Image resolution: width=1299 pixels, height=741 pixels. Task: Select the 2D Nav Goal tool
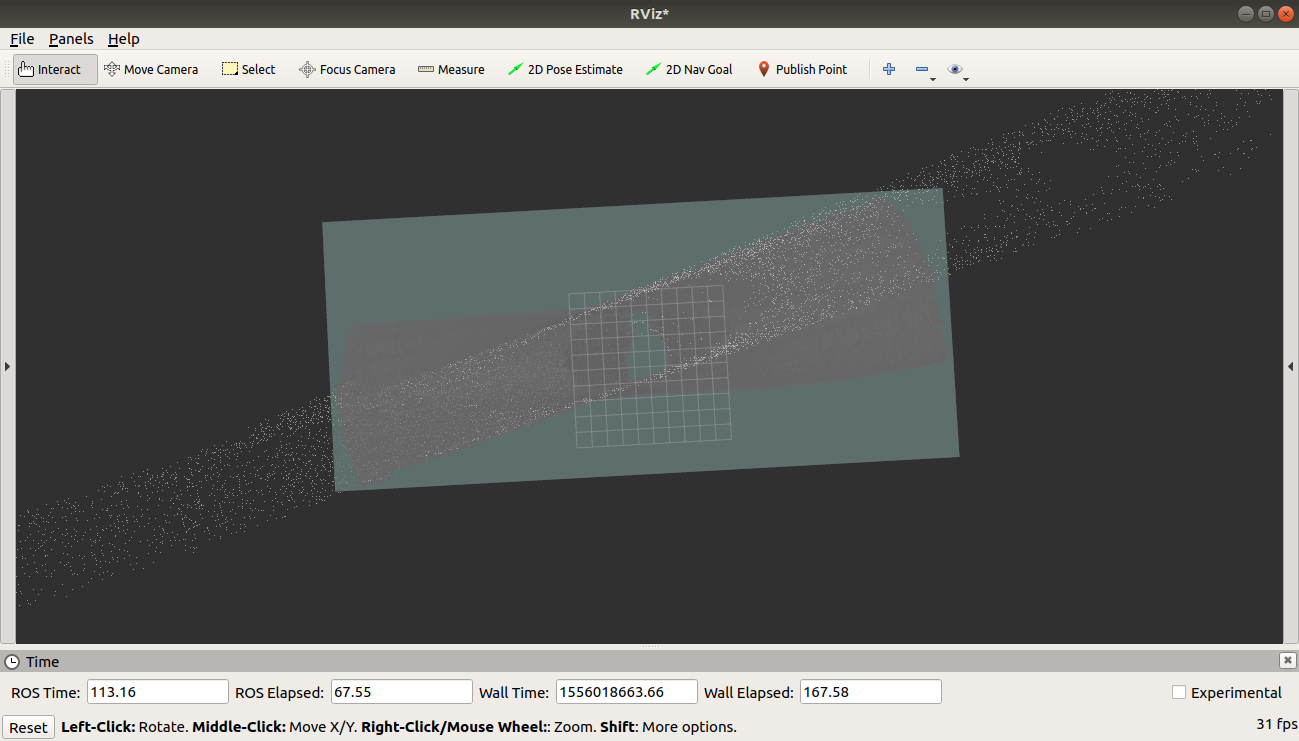pos(689,69)
